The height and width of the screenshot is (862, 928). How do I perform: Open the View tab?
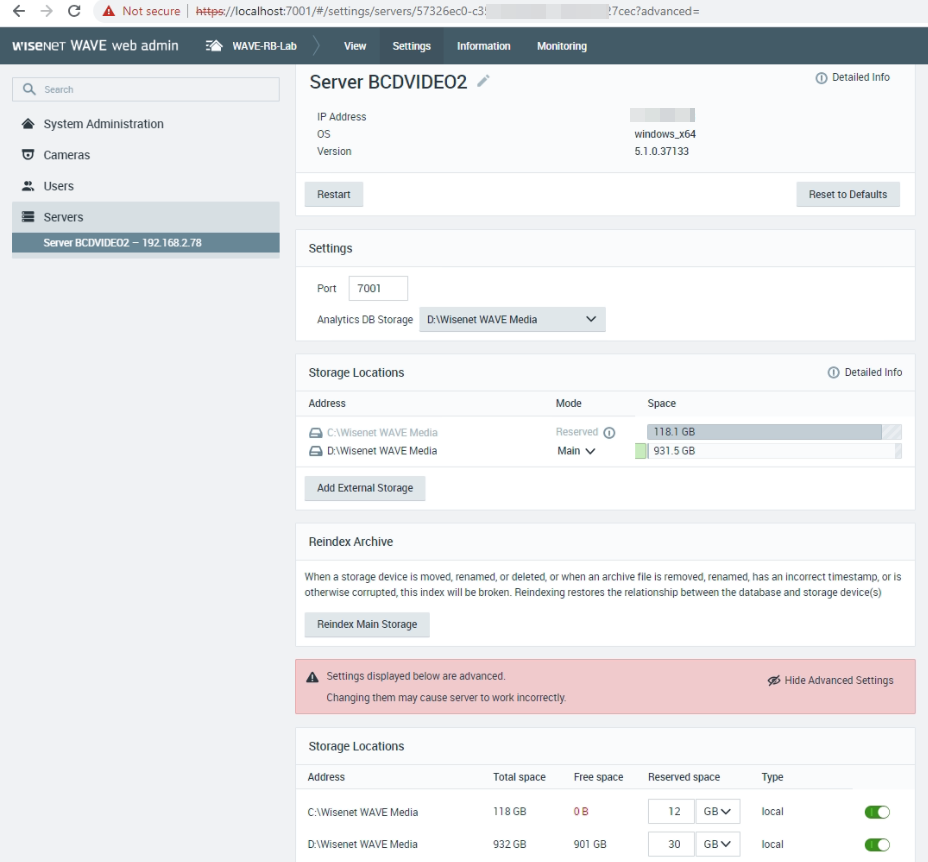tap(355, 46)
